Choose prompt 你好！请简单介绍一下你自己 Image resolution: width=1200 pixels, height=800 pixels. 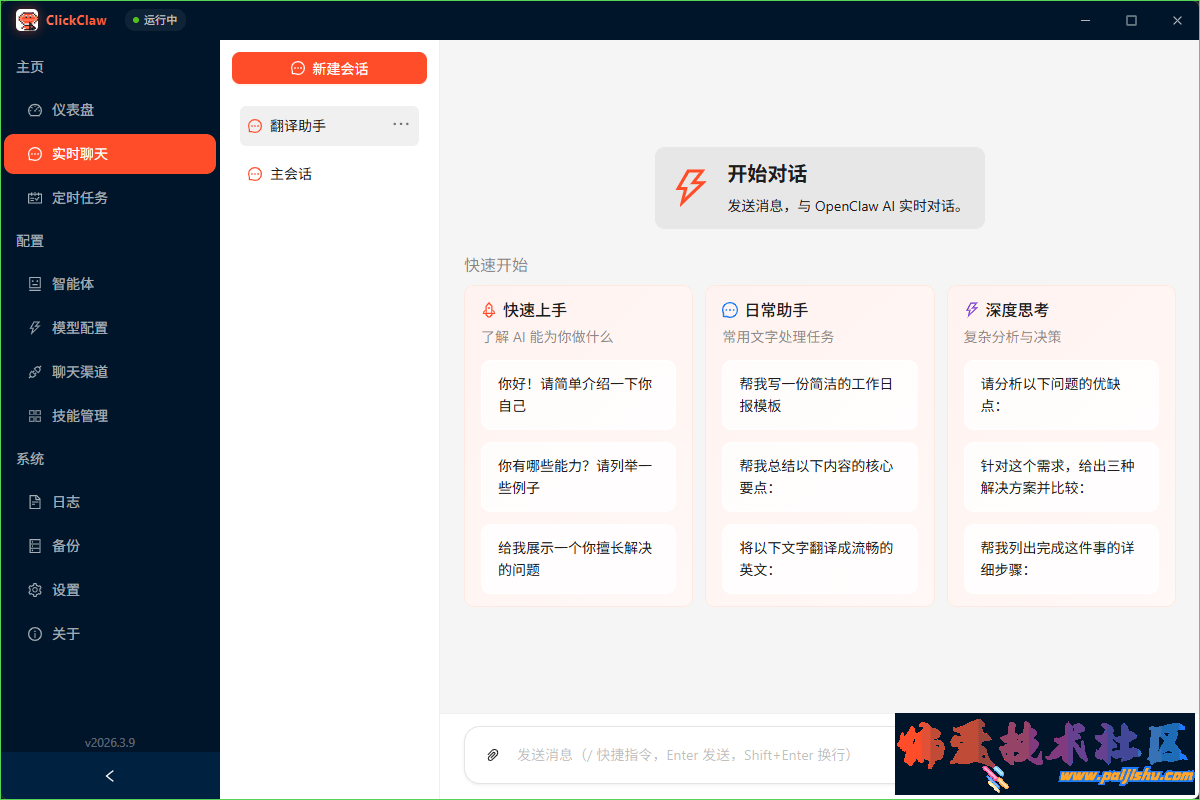click(x=578, y=395)
